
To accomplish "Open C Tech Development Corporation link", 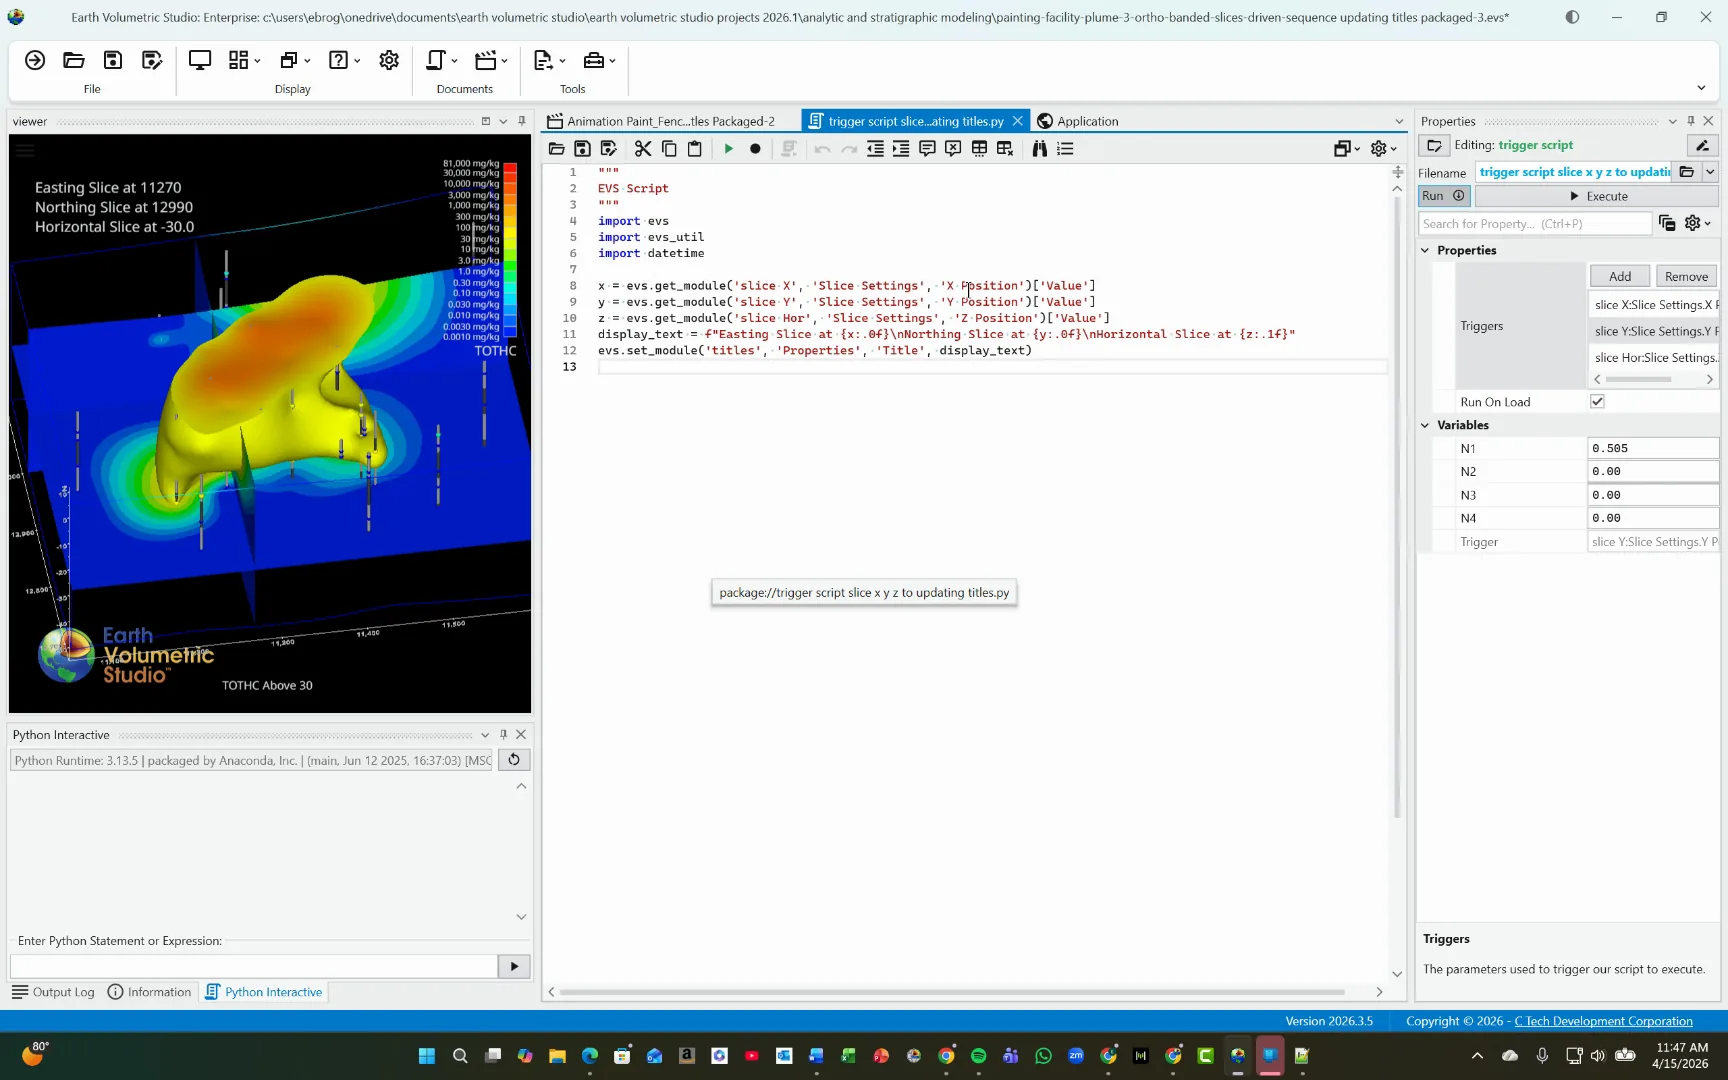I will pyautogui.click(x=1603, y=1021).
